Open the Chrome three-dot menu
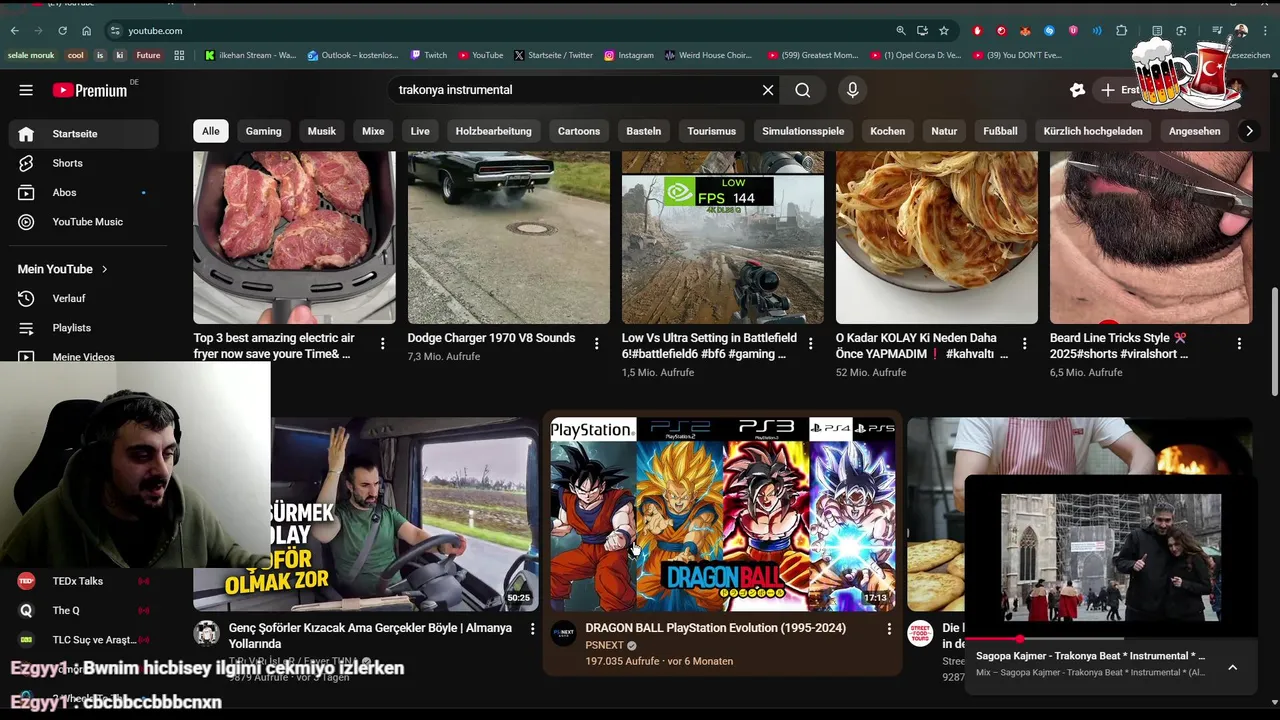1280x720 pixels. pyautogui.click(x=1263, y=31)
